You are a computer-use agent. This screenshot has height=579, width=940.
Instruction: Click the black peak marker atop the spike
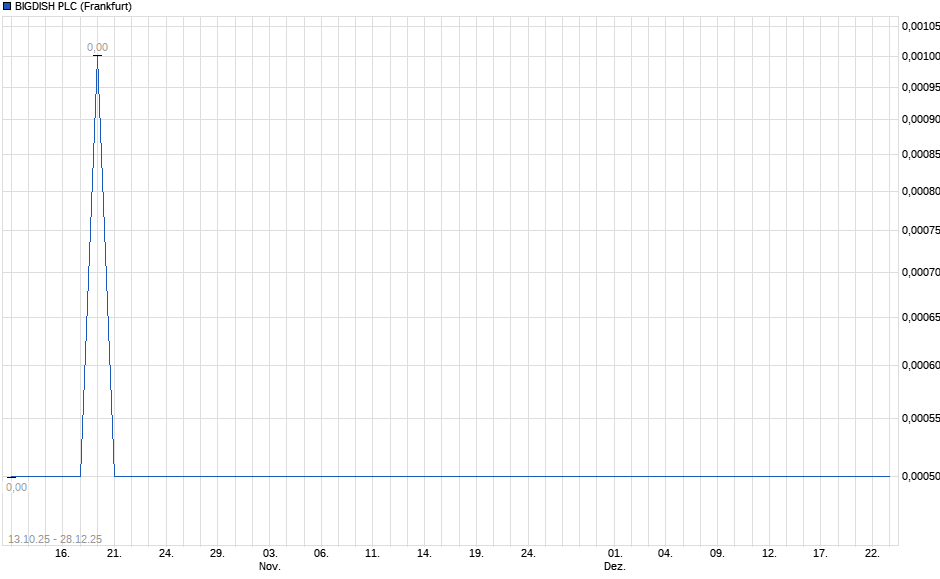click(97, 57)
